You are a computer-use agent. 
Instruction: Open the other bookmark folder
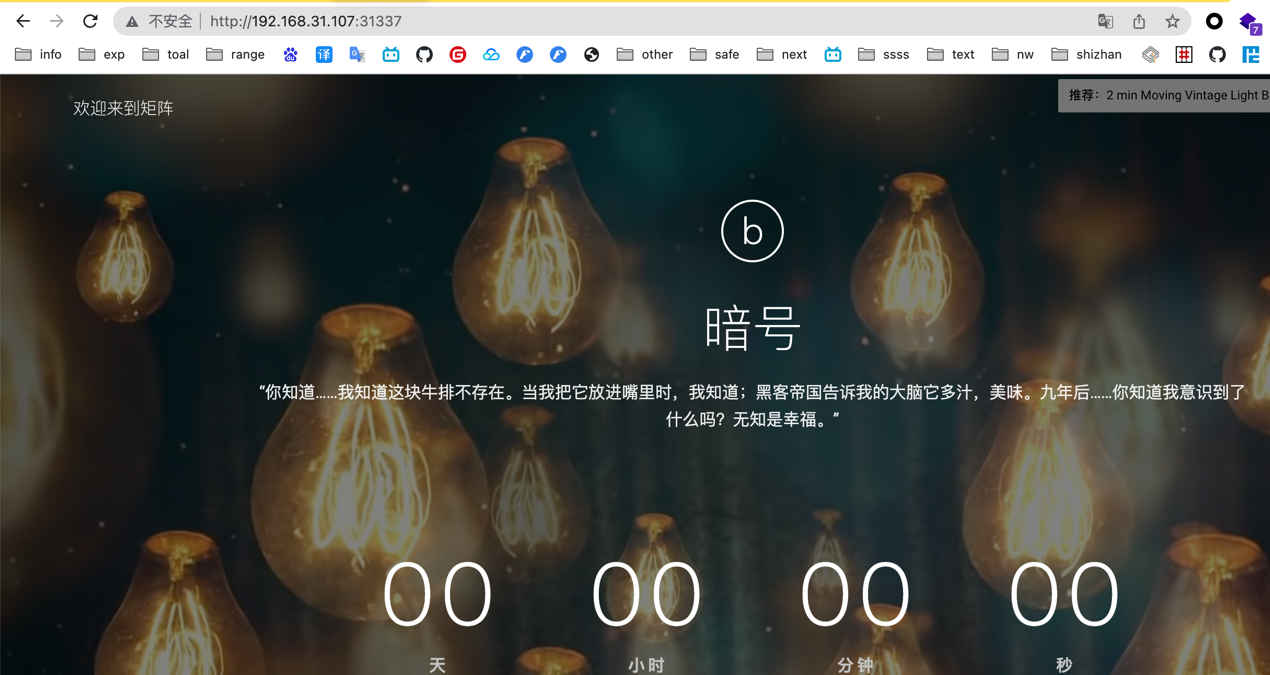[645, 55]
